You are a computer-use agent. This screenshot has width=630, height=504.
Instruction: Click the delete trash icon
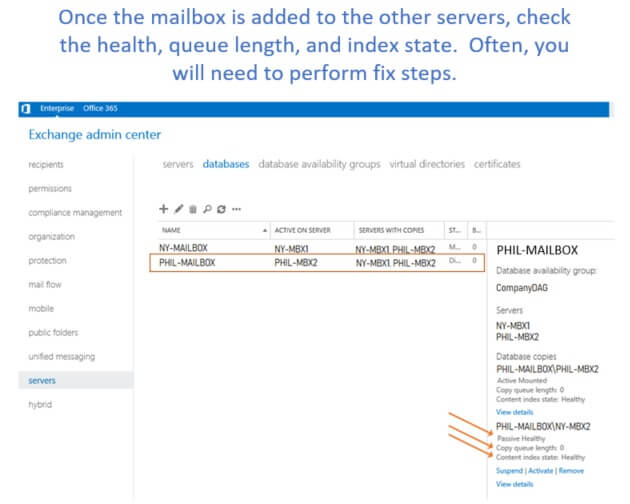pyautogui.click(x=193, y=209)
